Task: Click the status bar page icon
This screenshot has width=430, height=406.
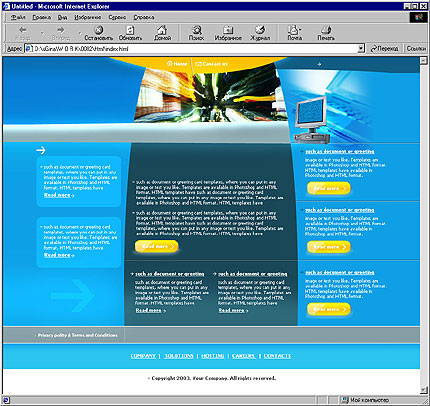Action: [6, 400]
